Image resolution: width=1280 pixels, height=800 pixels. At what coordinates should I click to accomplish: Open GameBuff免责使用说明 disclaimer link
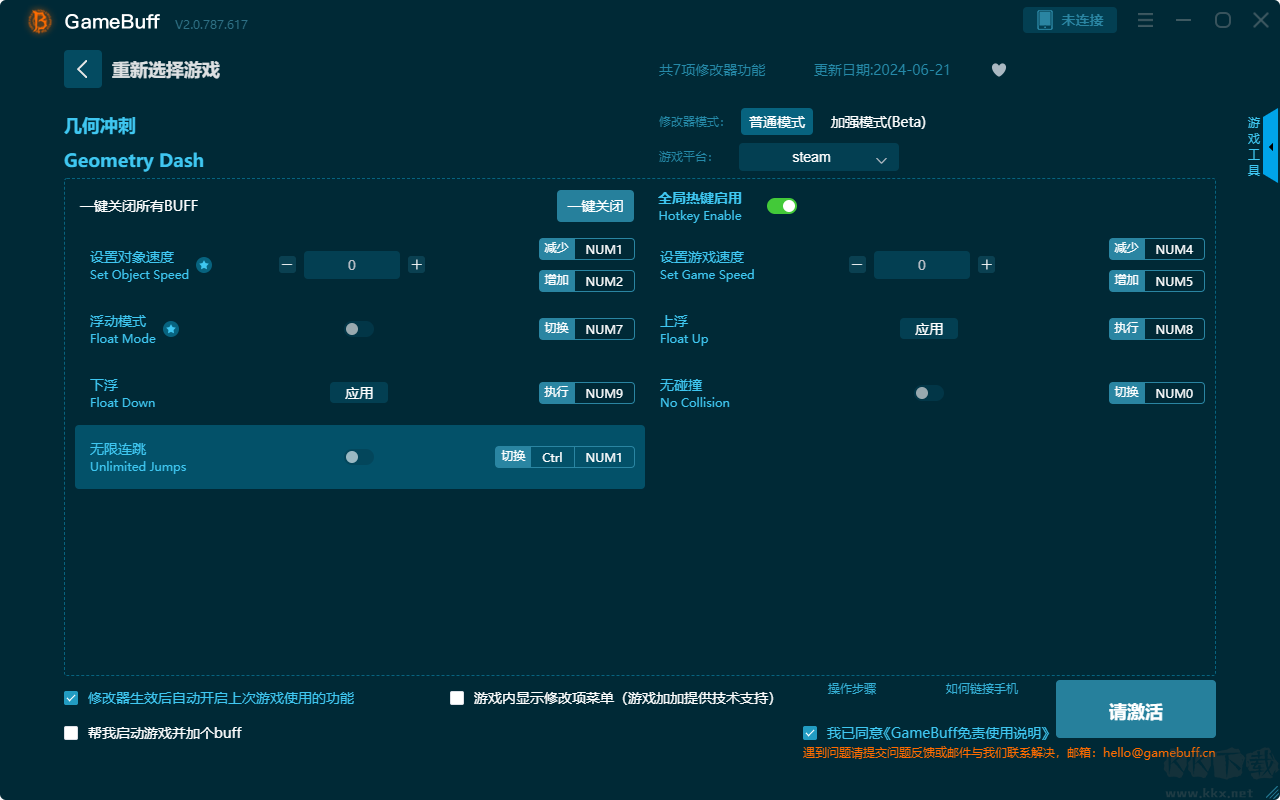pyautogui.click(x=968, y=733)
